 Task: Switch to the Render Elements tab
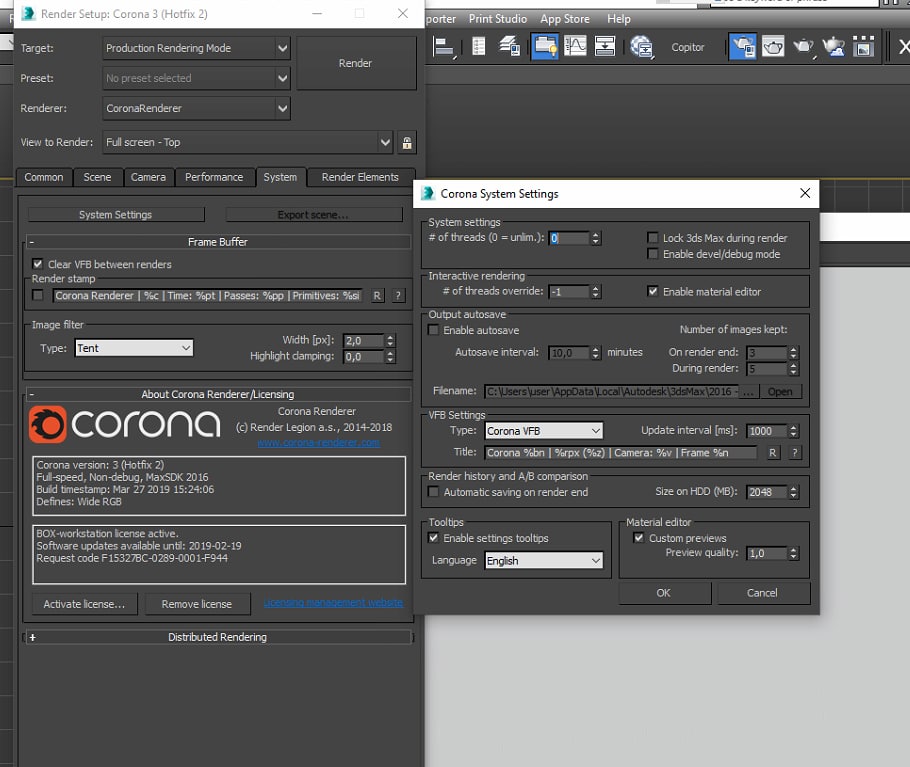[x=360, y=178]
